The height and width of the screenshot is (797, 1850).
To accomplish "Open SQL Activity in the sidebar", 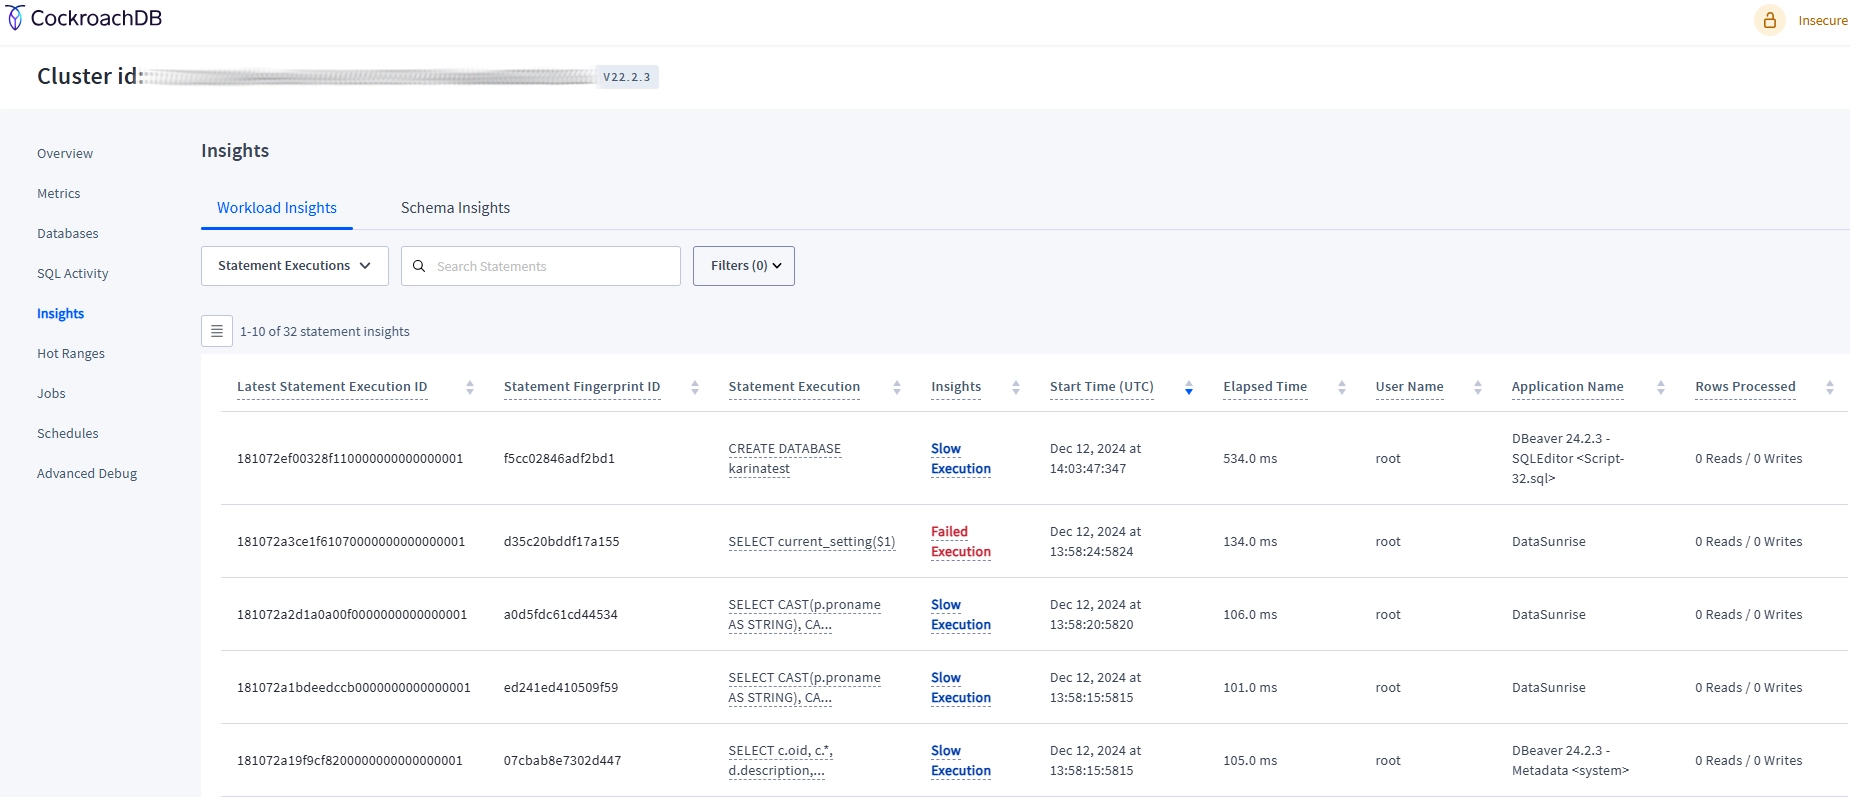I will 73,273.
